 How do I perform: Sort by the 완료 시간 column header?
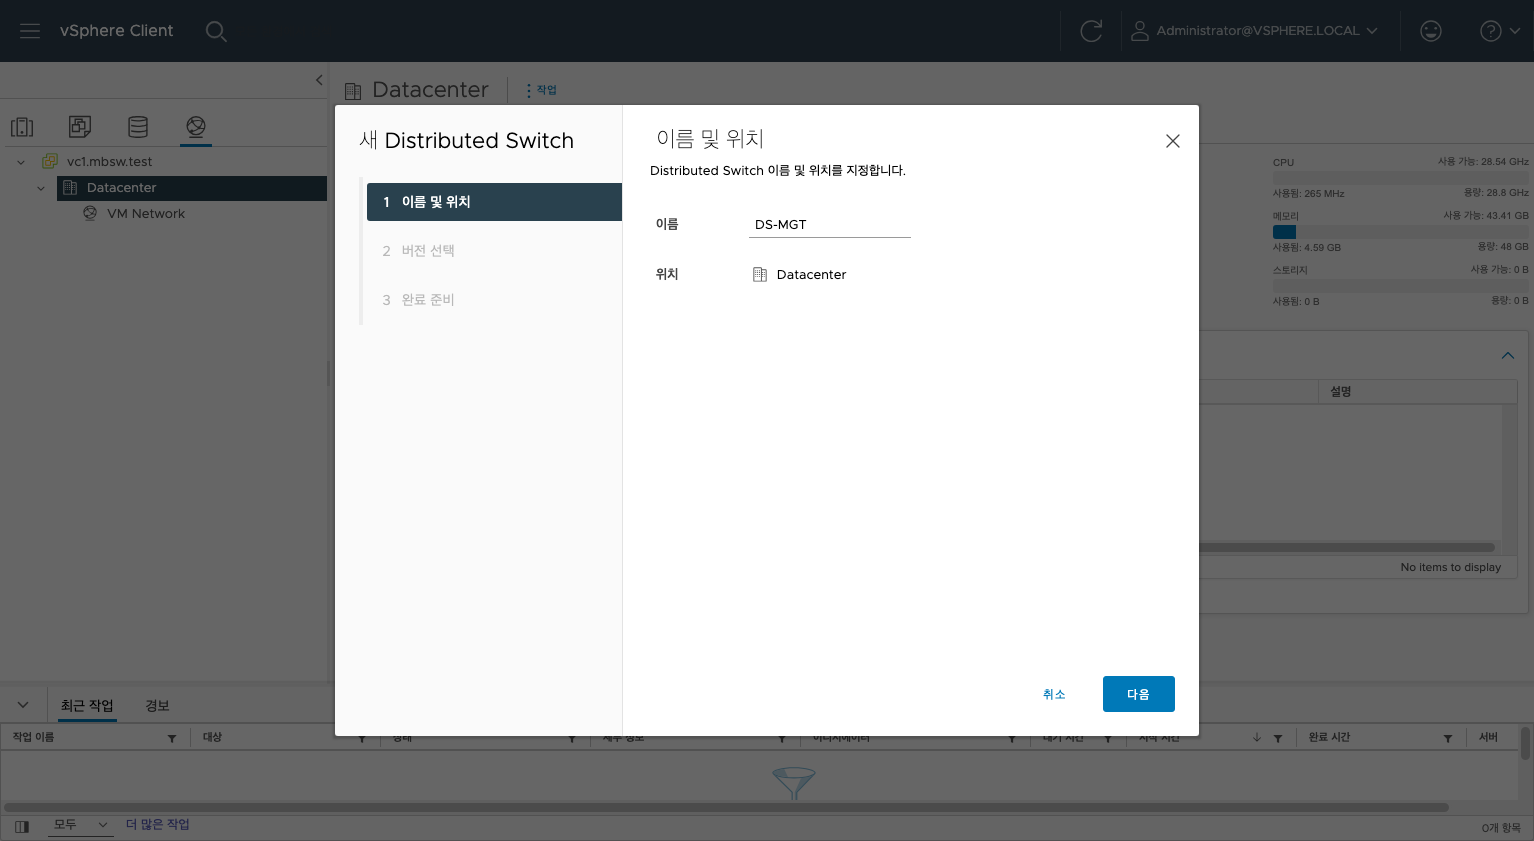[x=1329, y=737]
